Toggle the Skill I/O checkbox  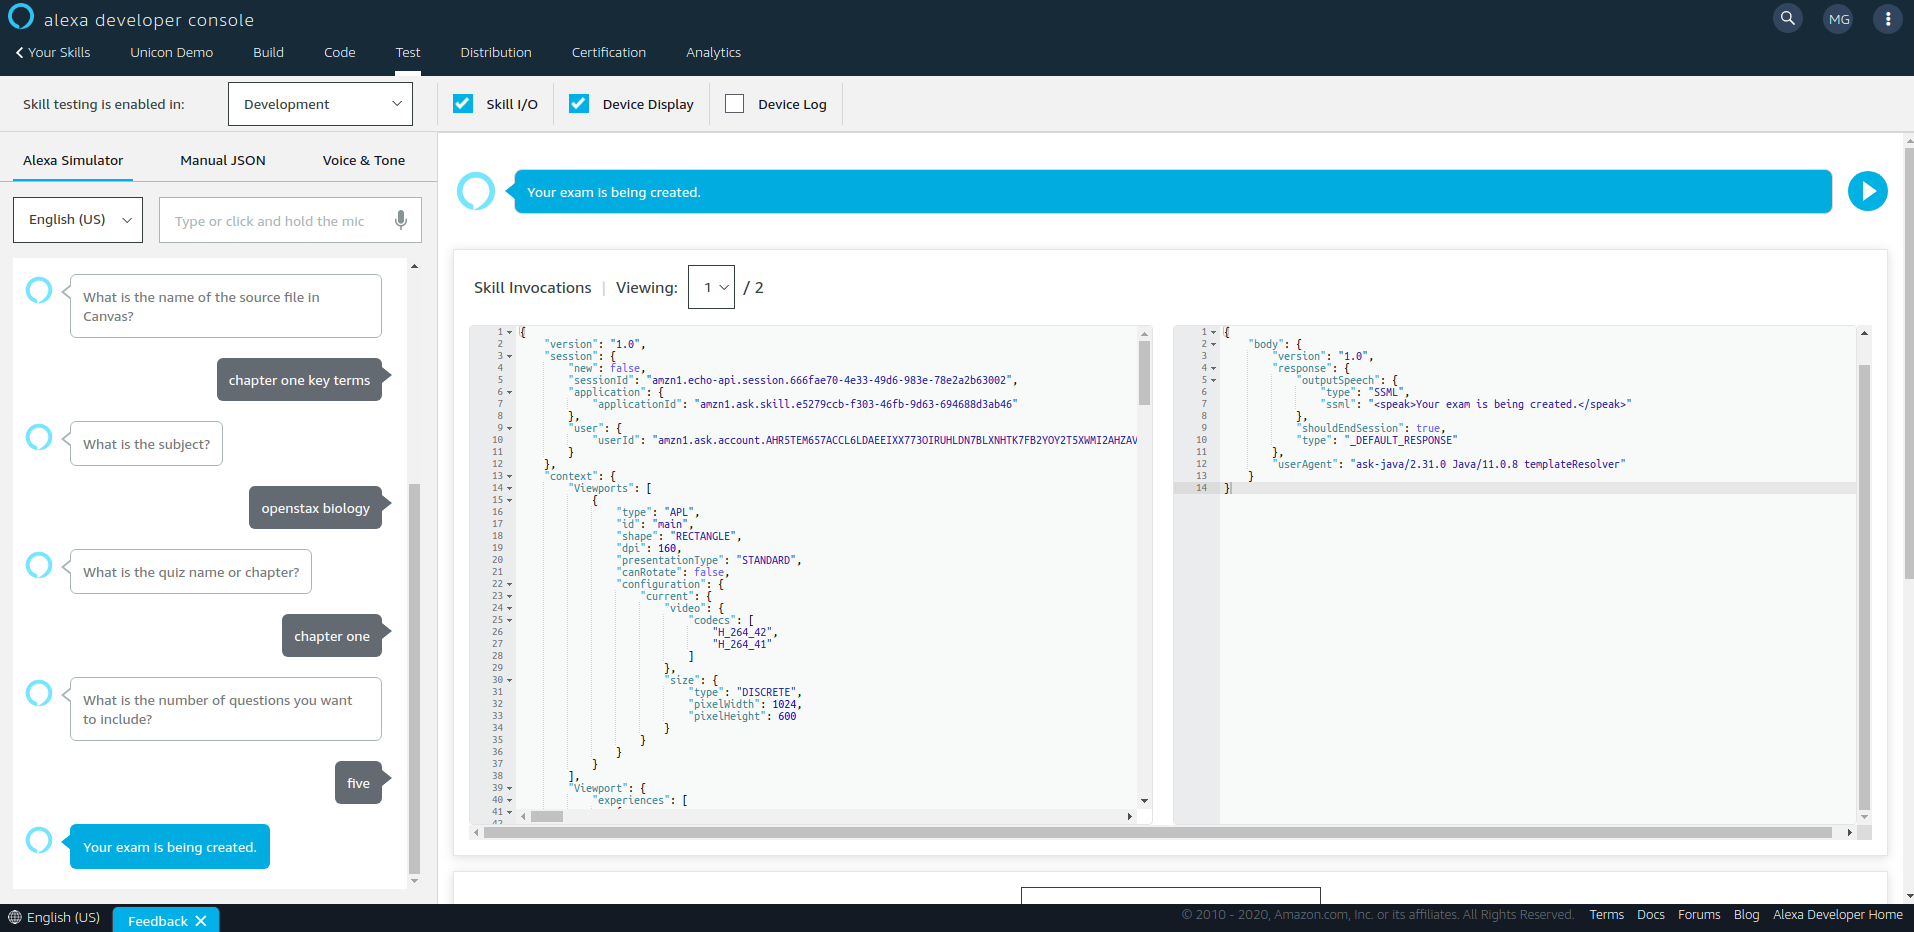coord(463,103)
